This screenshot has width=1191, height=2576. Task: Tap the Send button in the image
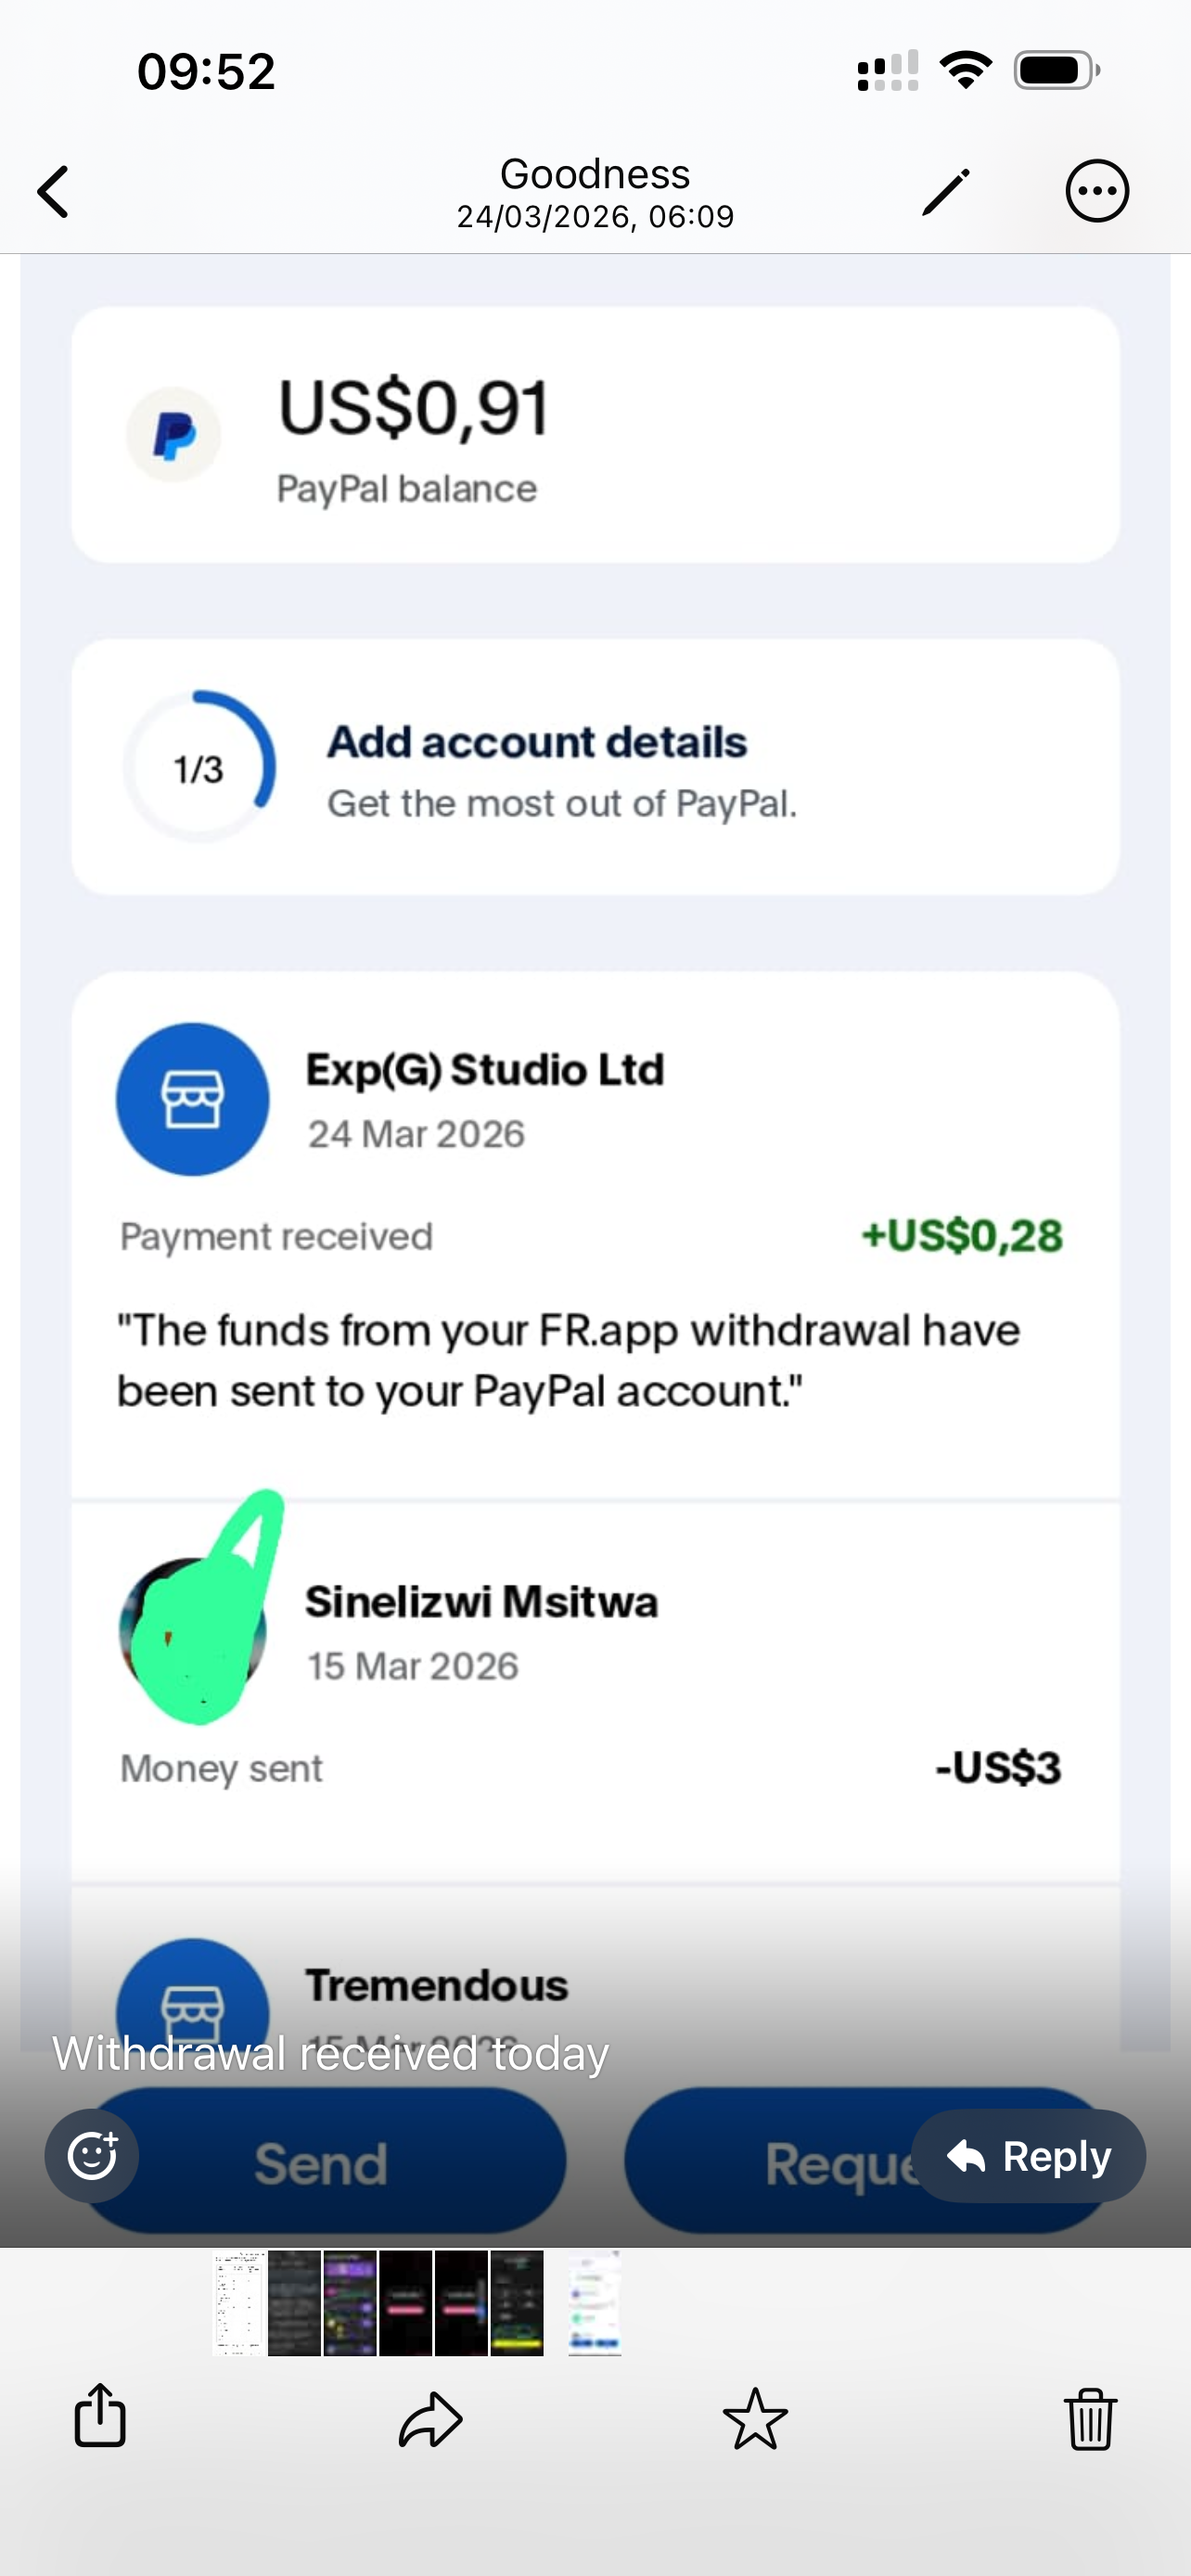coord(321,2164)
